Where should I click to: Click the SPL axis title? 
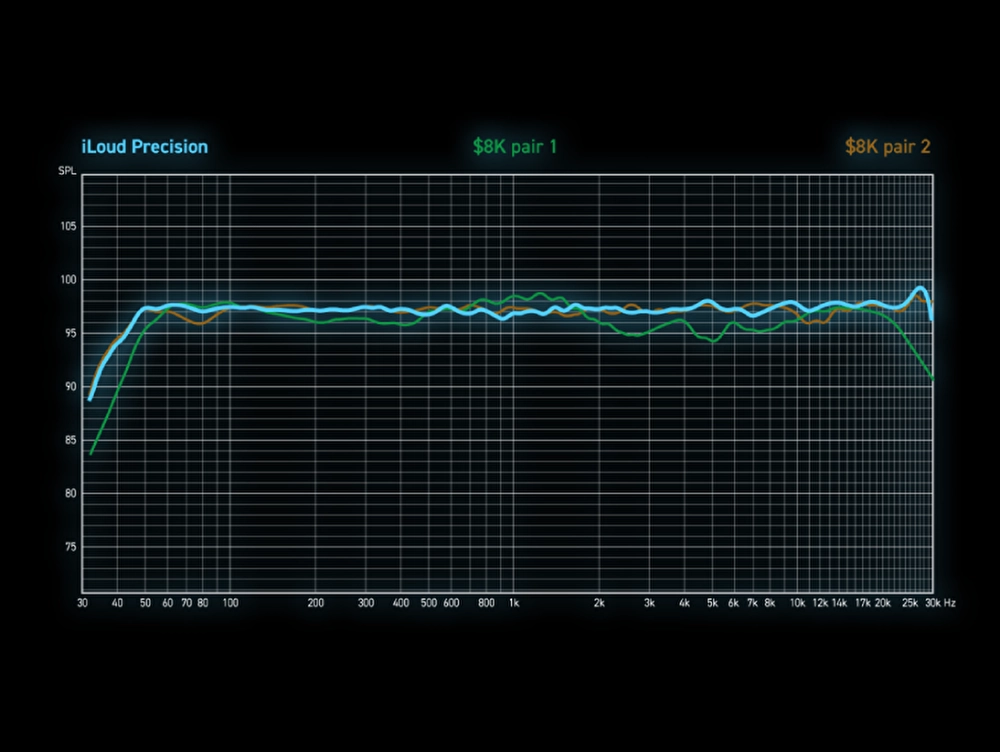point(65,173)
